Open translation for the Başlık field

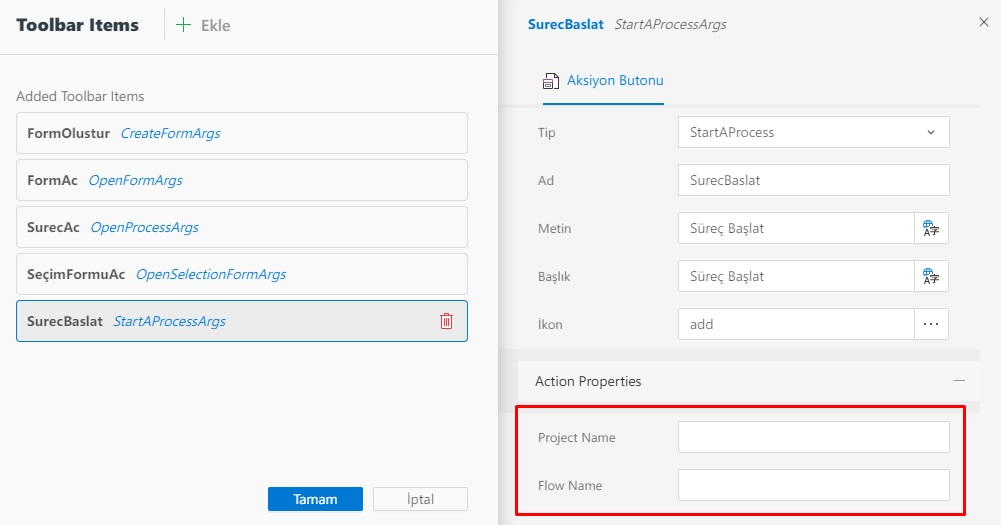pyautogui.click(x=931, y=276)
